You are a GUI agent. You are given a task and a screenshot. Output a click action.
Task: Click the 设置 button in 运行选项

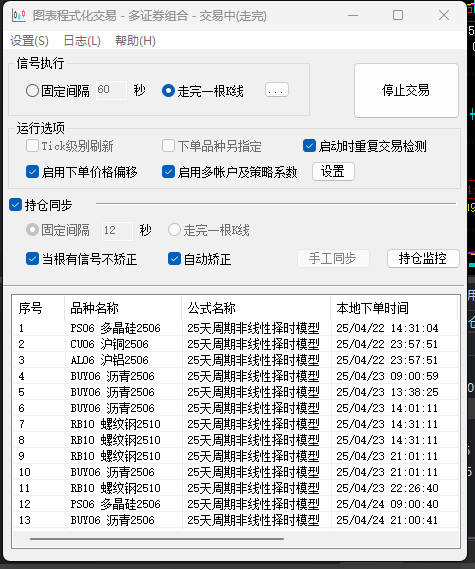[x=333, y=171]
